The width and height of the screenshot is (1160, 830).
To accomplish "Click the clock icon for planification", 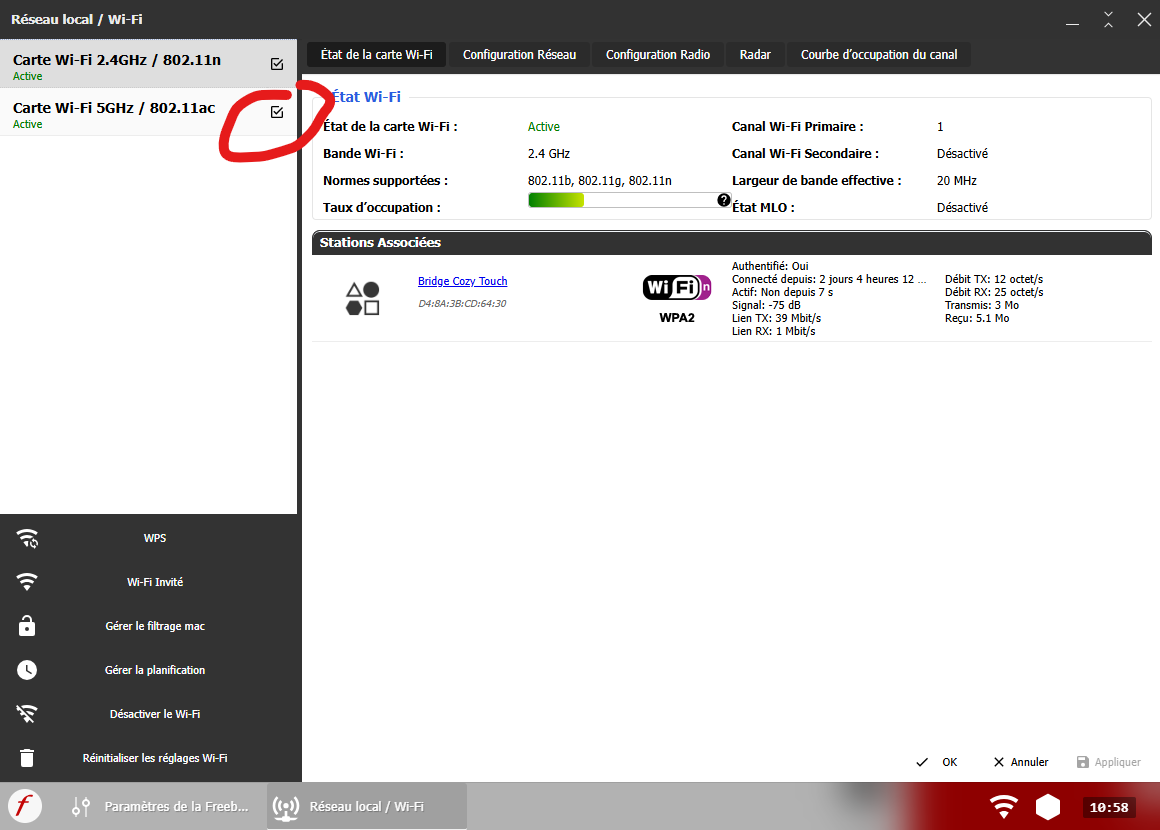I will pos(27,670).
